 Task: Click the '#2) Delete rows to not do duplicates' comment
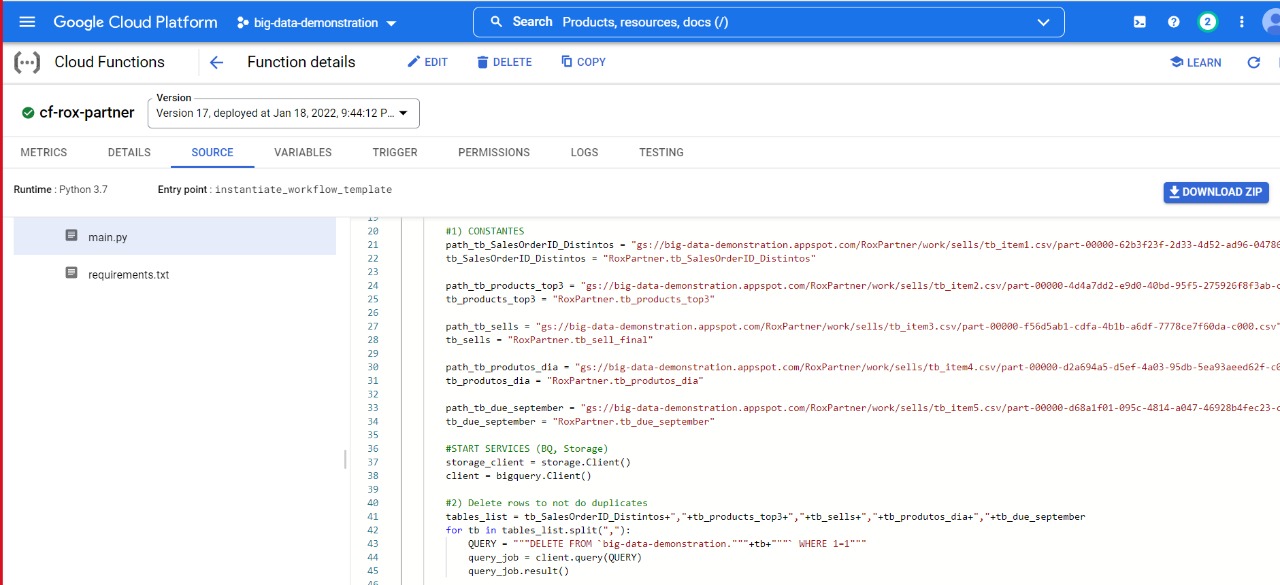pos(546,503)
